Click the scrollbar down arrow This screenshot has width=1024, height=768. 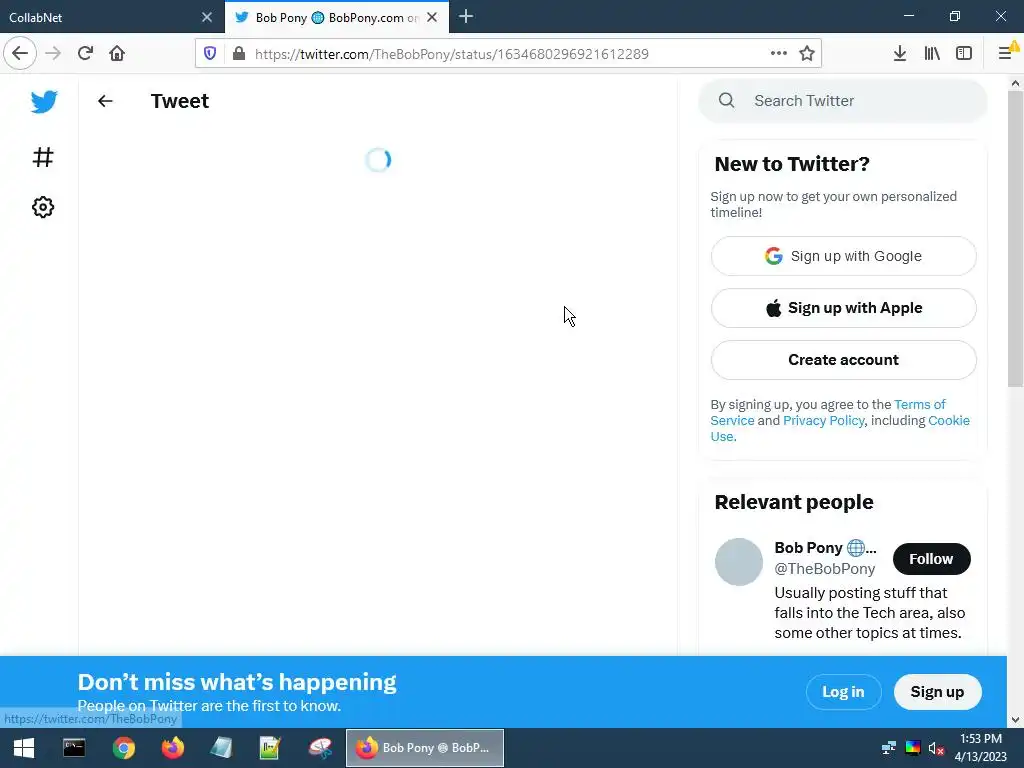click(1015, 720)
